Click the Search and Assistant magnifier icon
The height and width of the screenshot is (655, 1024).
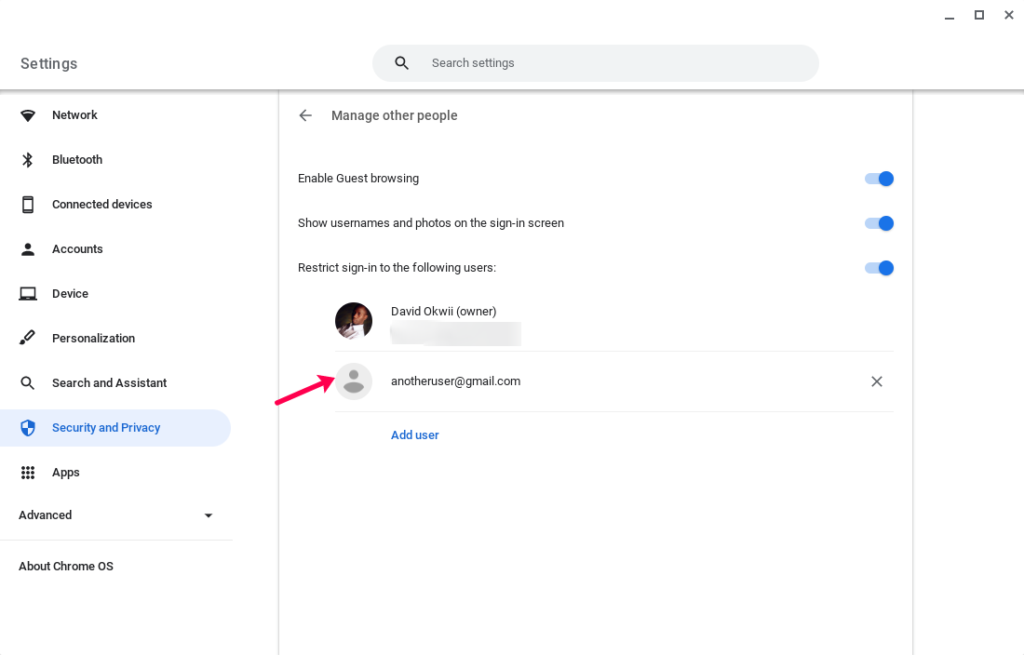(27, 383)
